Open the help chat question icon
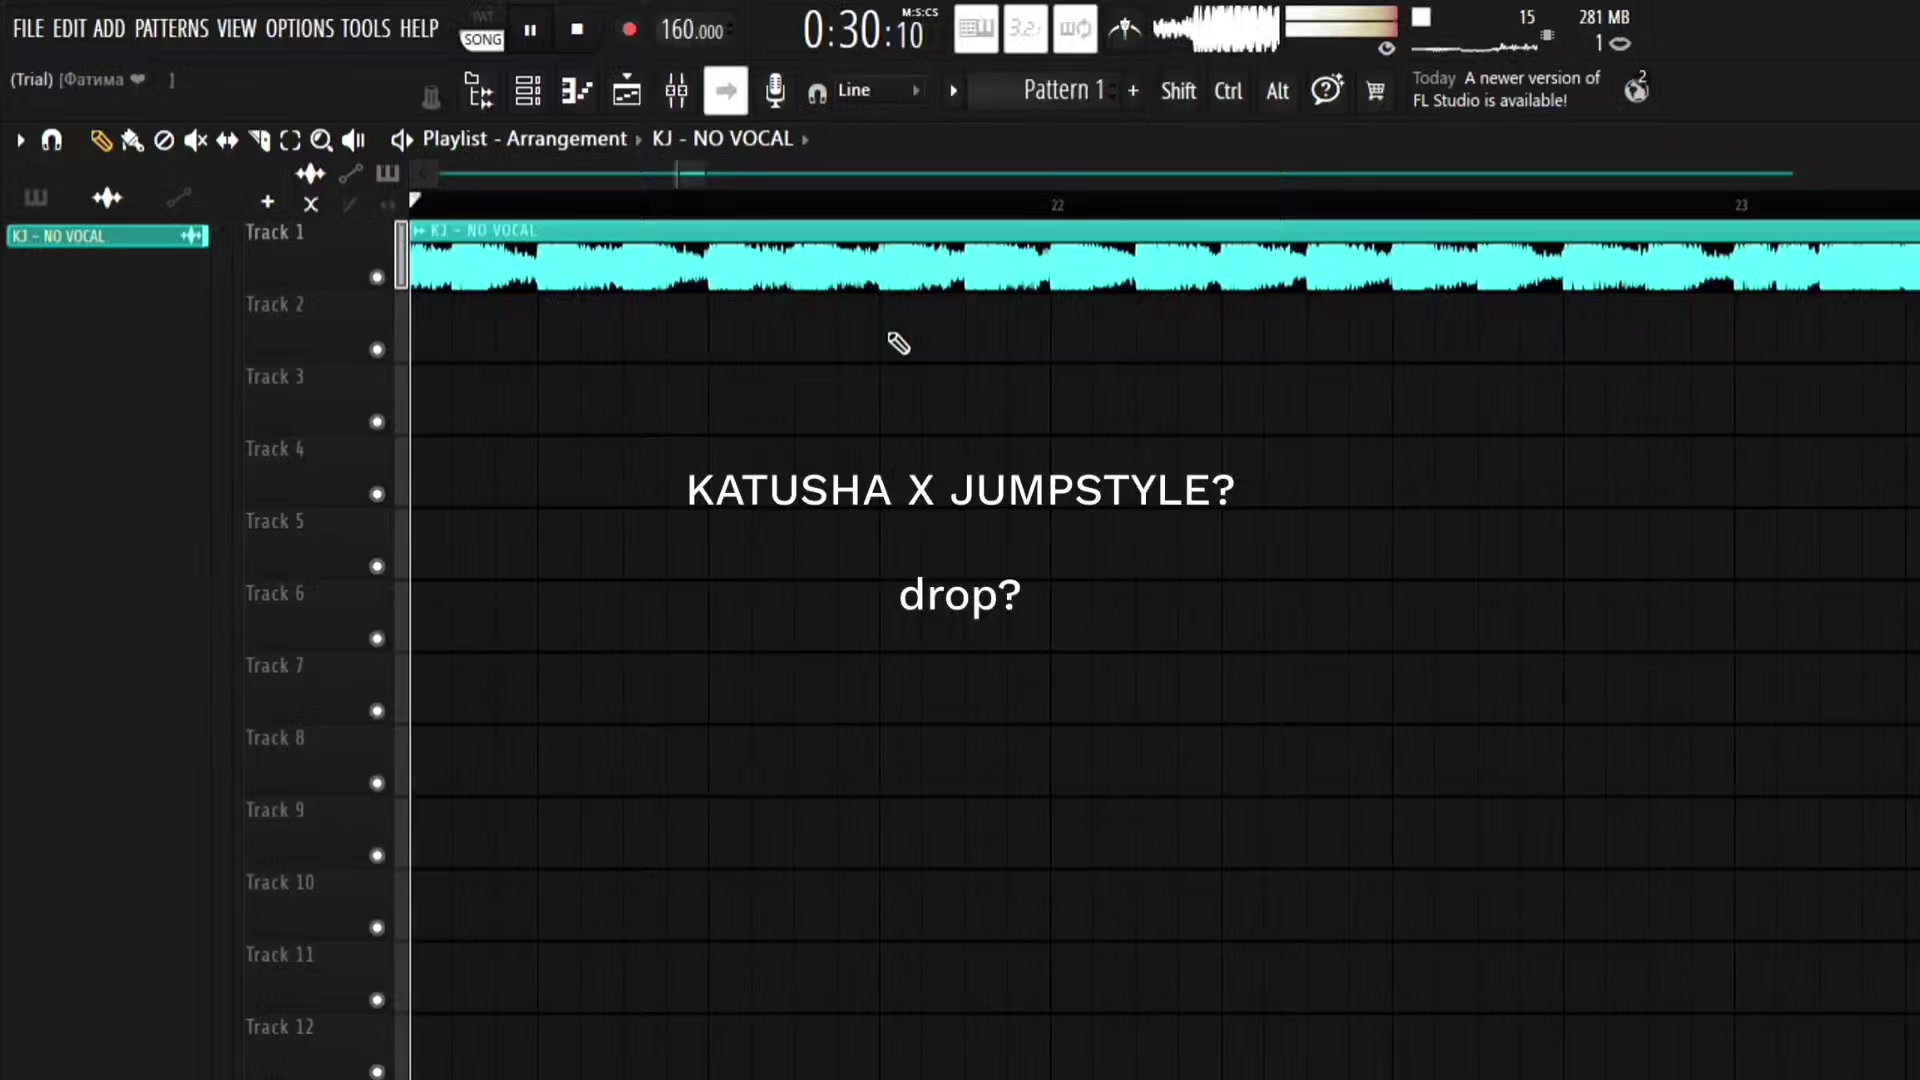This screenshot has height=1080, width=1920. coord(1327,90)
